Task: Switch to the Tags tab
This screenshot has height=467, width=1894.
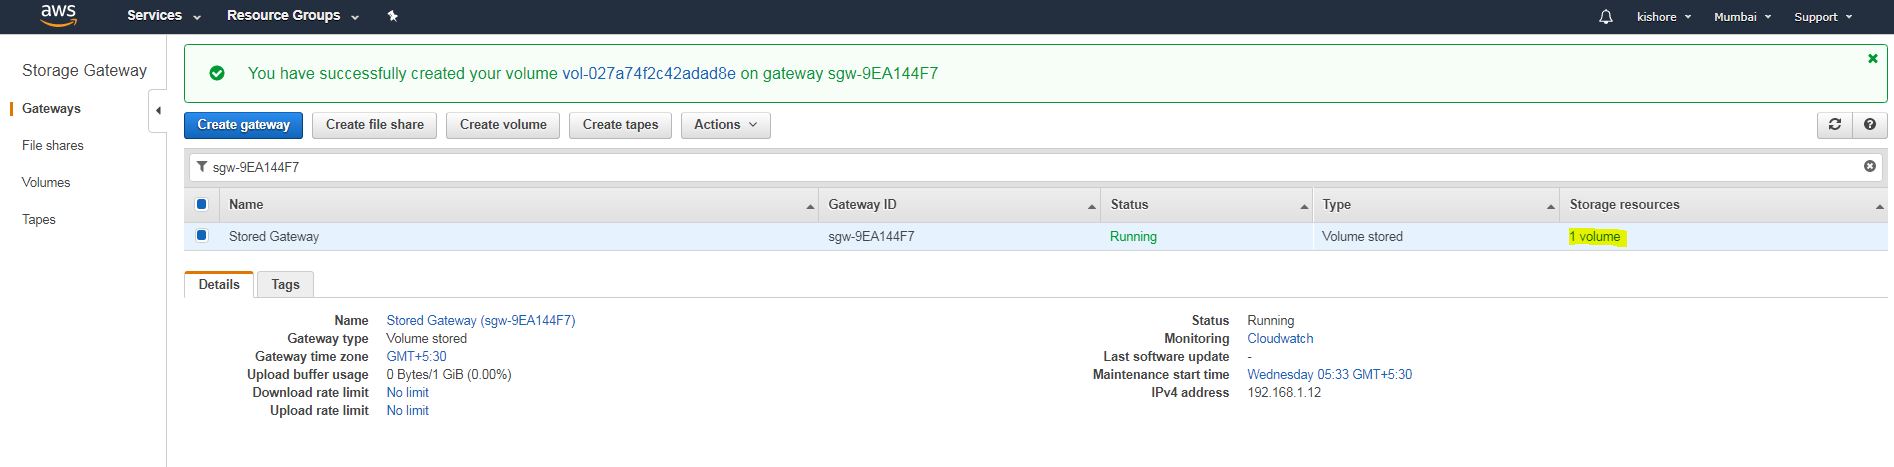Action: pyautogui.click(x=285, y=285)
